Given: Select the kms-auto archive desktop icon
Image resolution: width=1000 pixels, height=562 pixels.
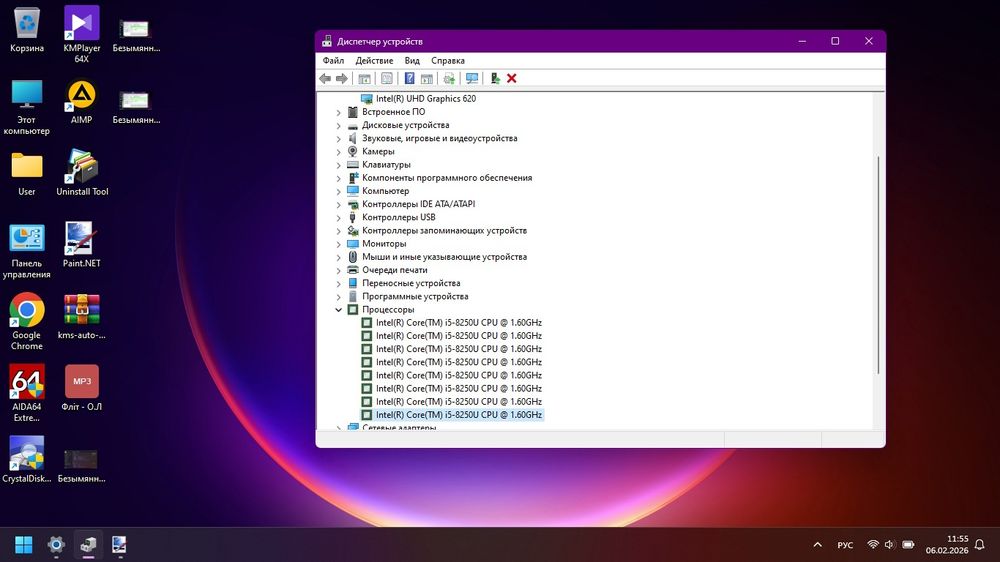Looking at the screenshot, I should coord(82,316).
